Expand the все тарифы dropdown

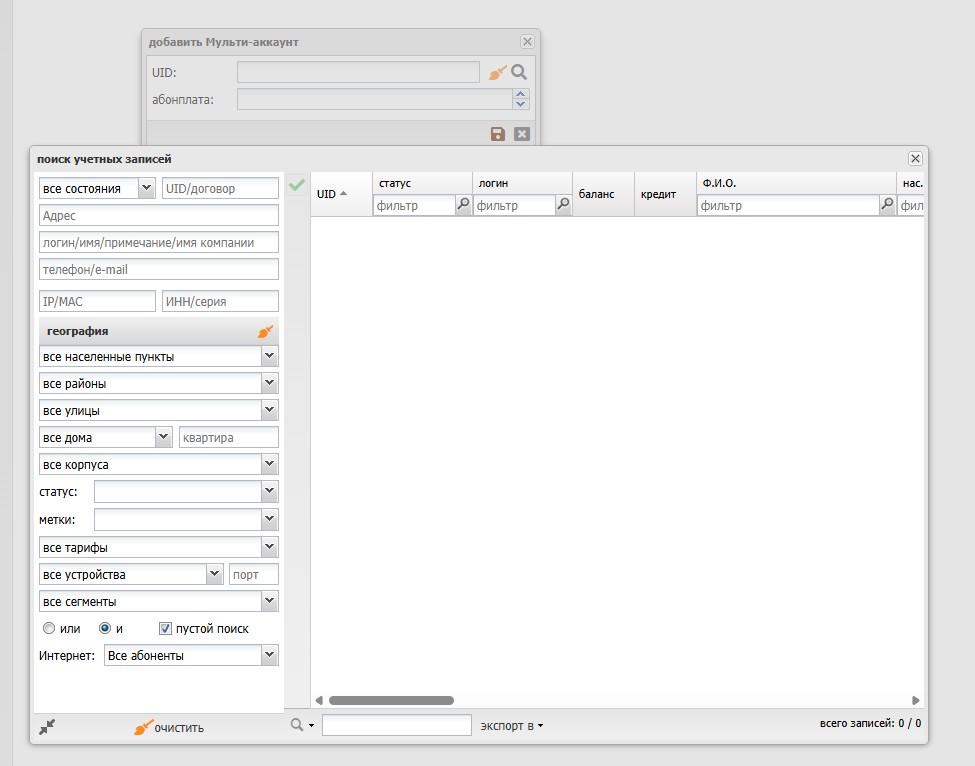[x=268, y=547]
